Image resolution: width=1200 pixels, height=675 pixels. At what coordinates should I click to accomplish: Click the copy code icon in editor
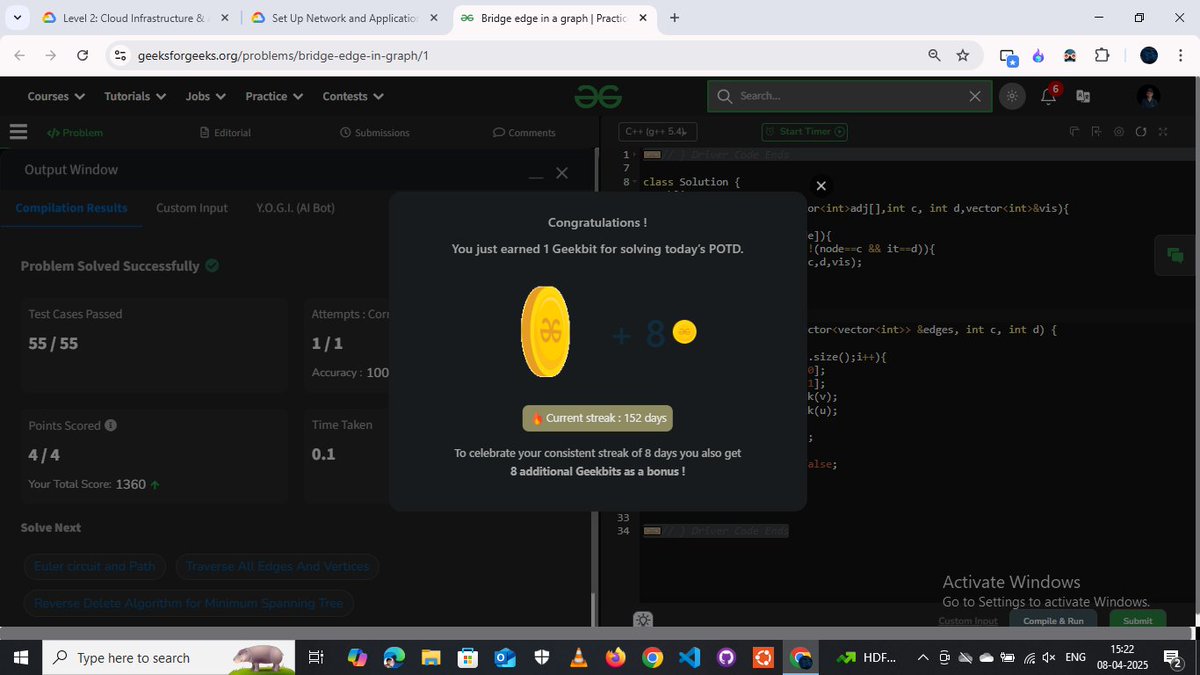click(x=1075, y=131)
